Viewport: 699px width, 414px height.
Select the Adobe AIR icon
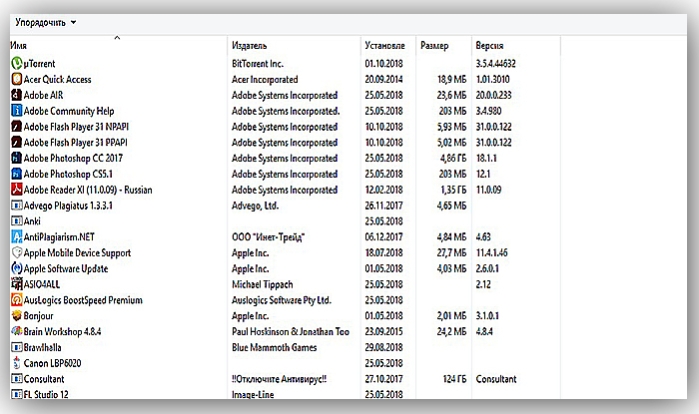16,95
